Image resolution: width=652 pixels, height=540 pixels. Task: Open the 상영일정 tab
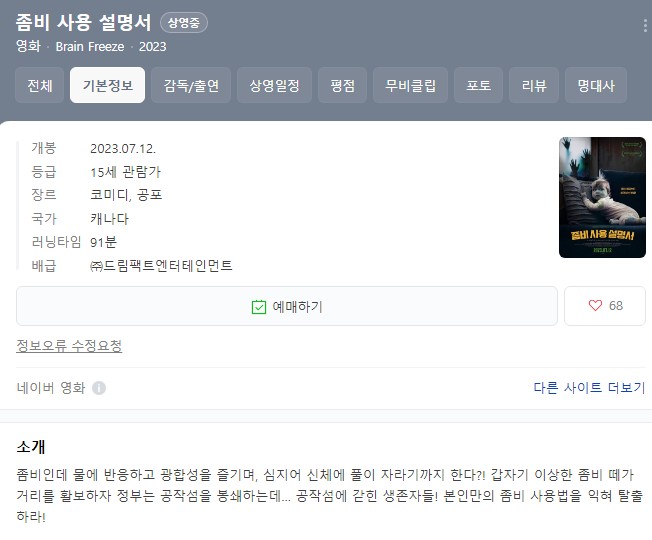(x=274, y=85)
